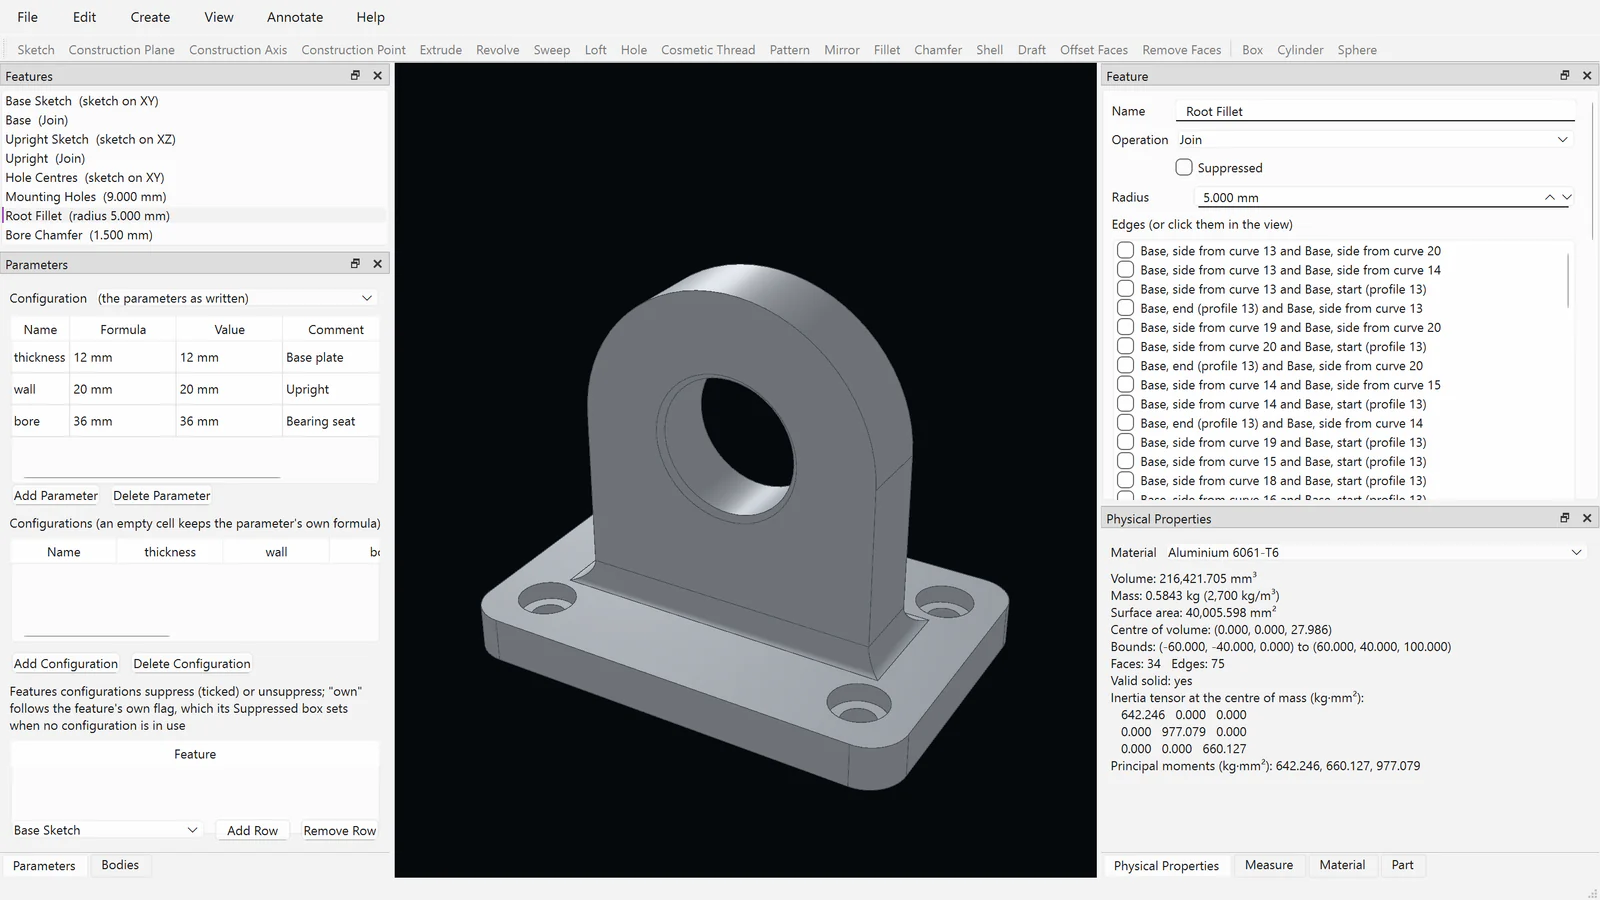
Task: Float the Parameters panel
Action: 355,264
